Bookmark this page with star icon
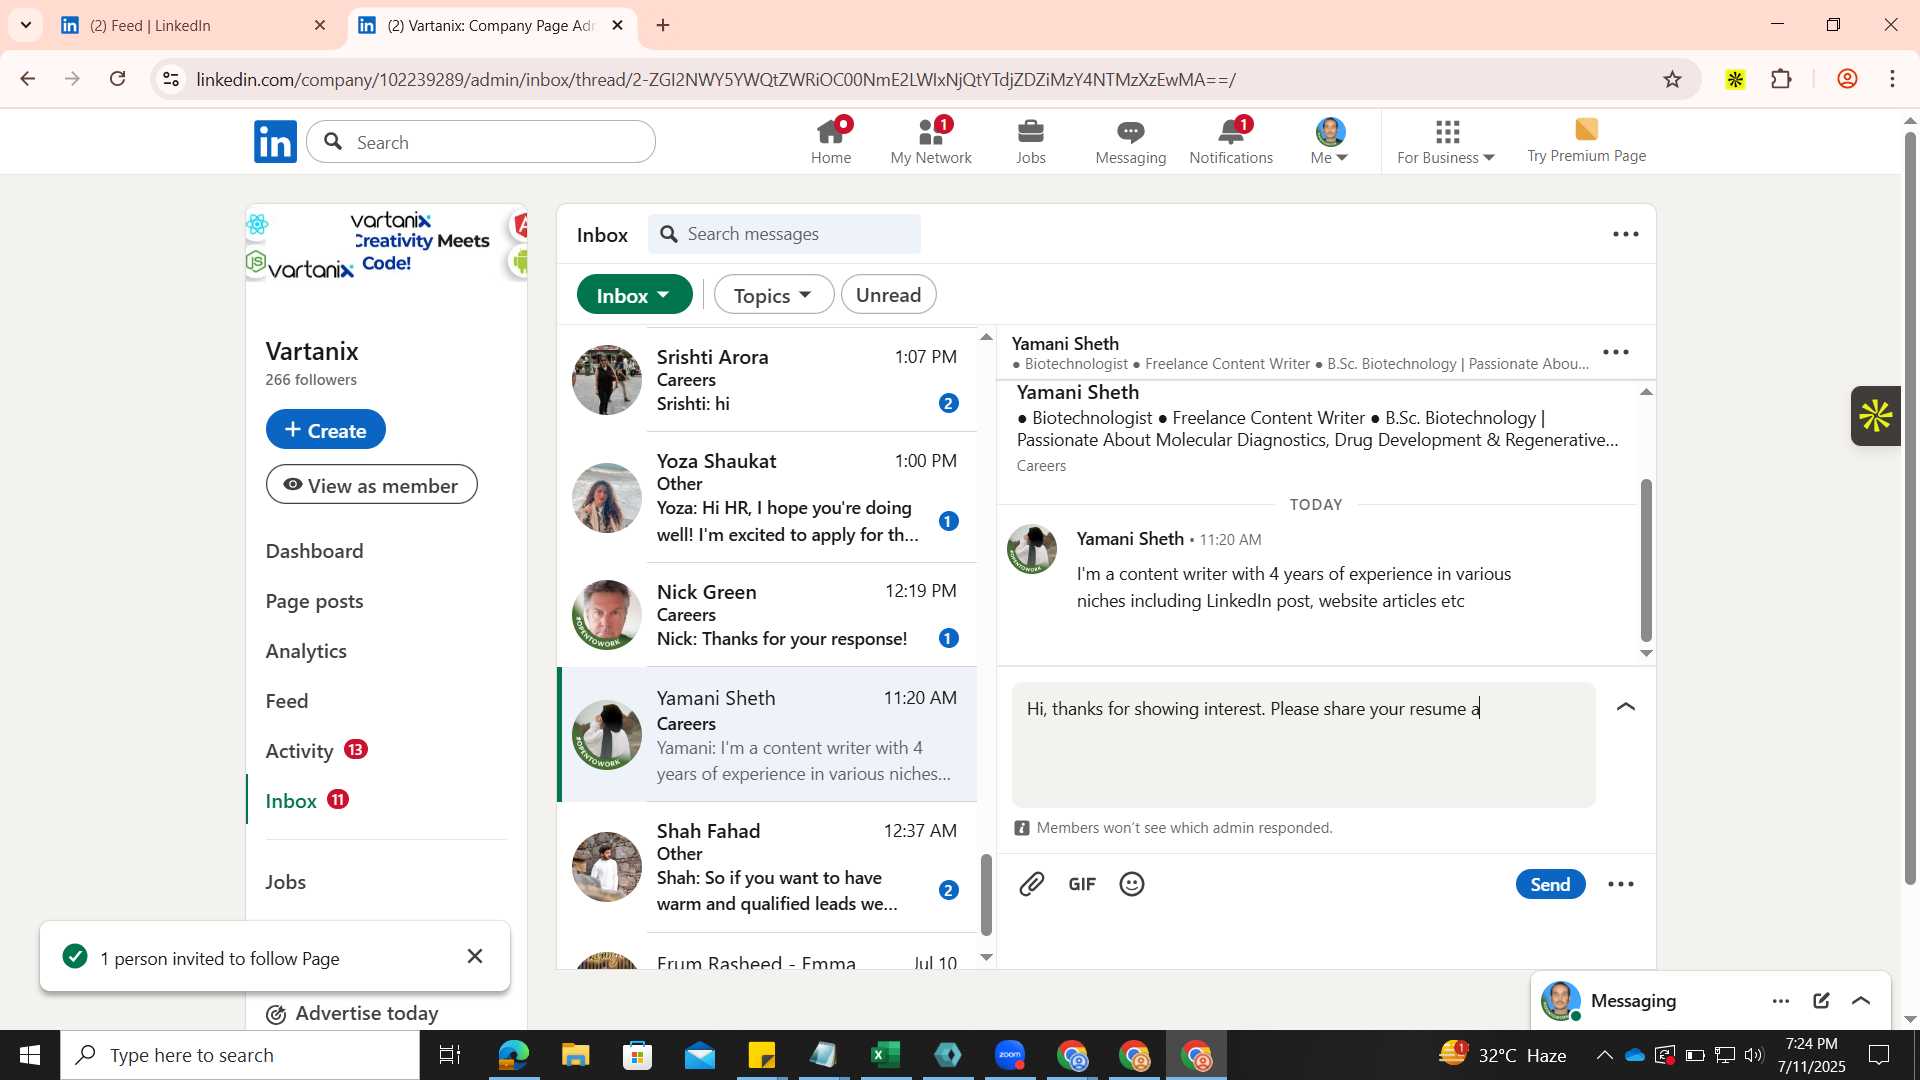Screen dimensions: 1920x1080 click(1673, 79)
